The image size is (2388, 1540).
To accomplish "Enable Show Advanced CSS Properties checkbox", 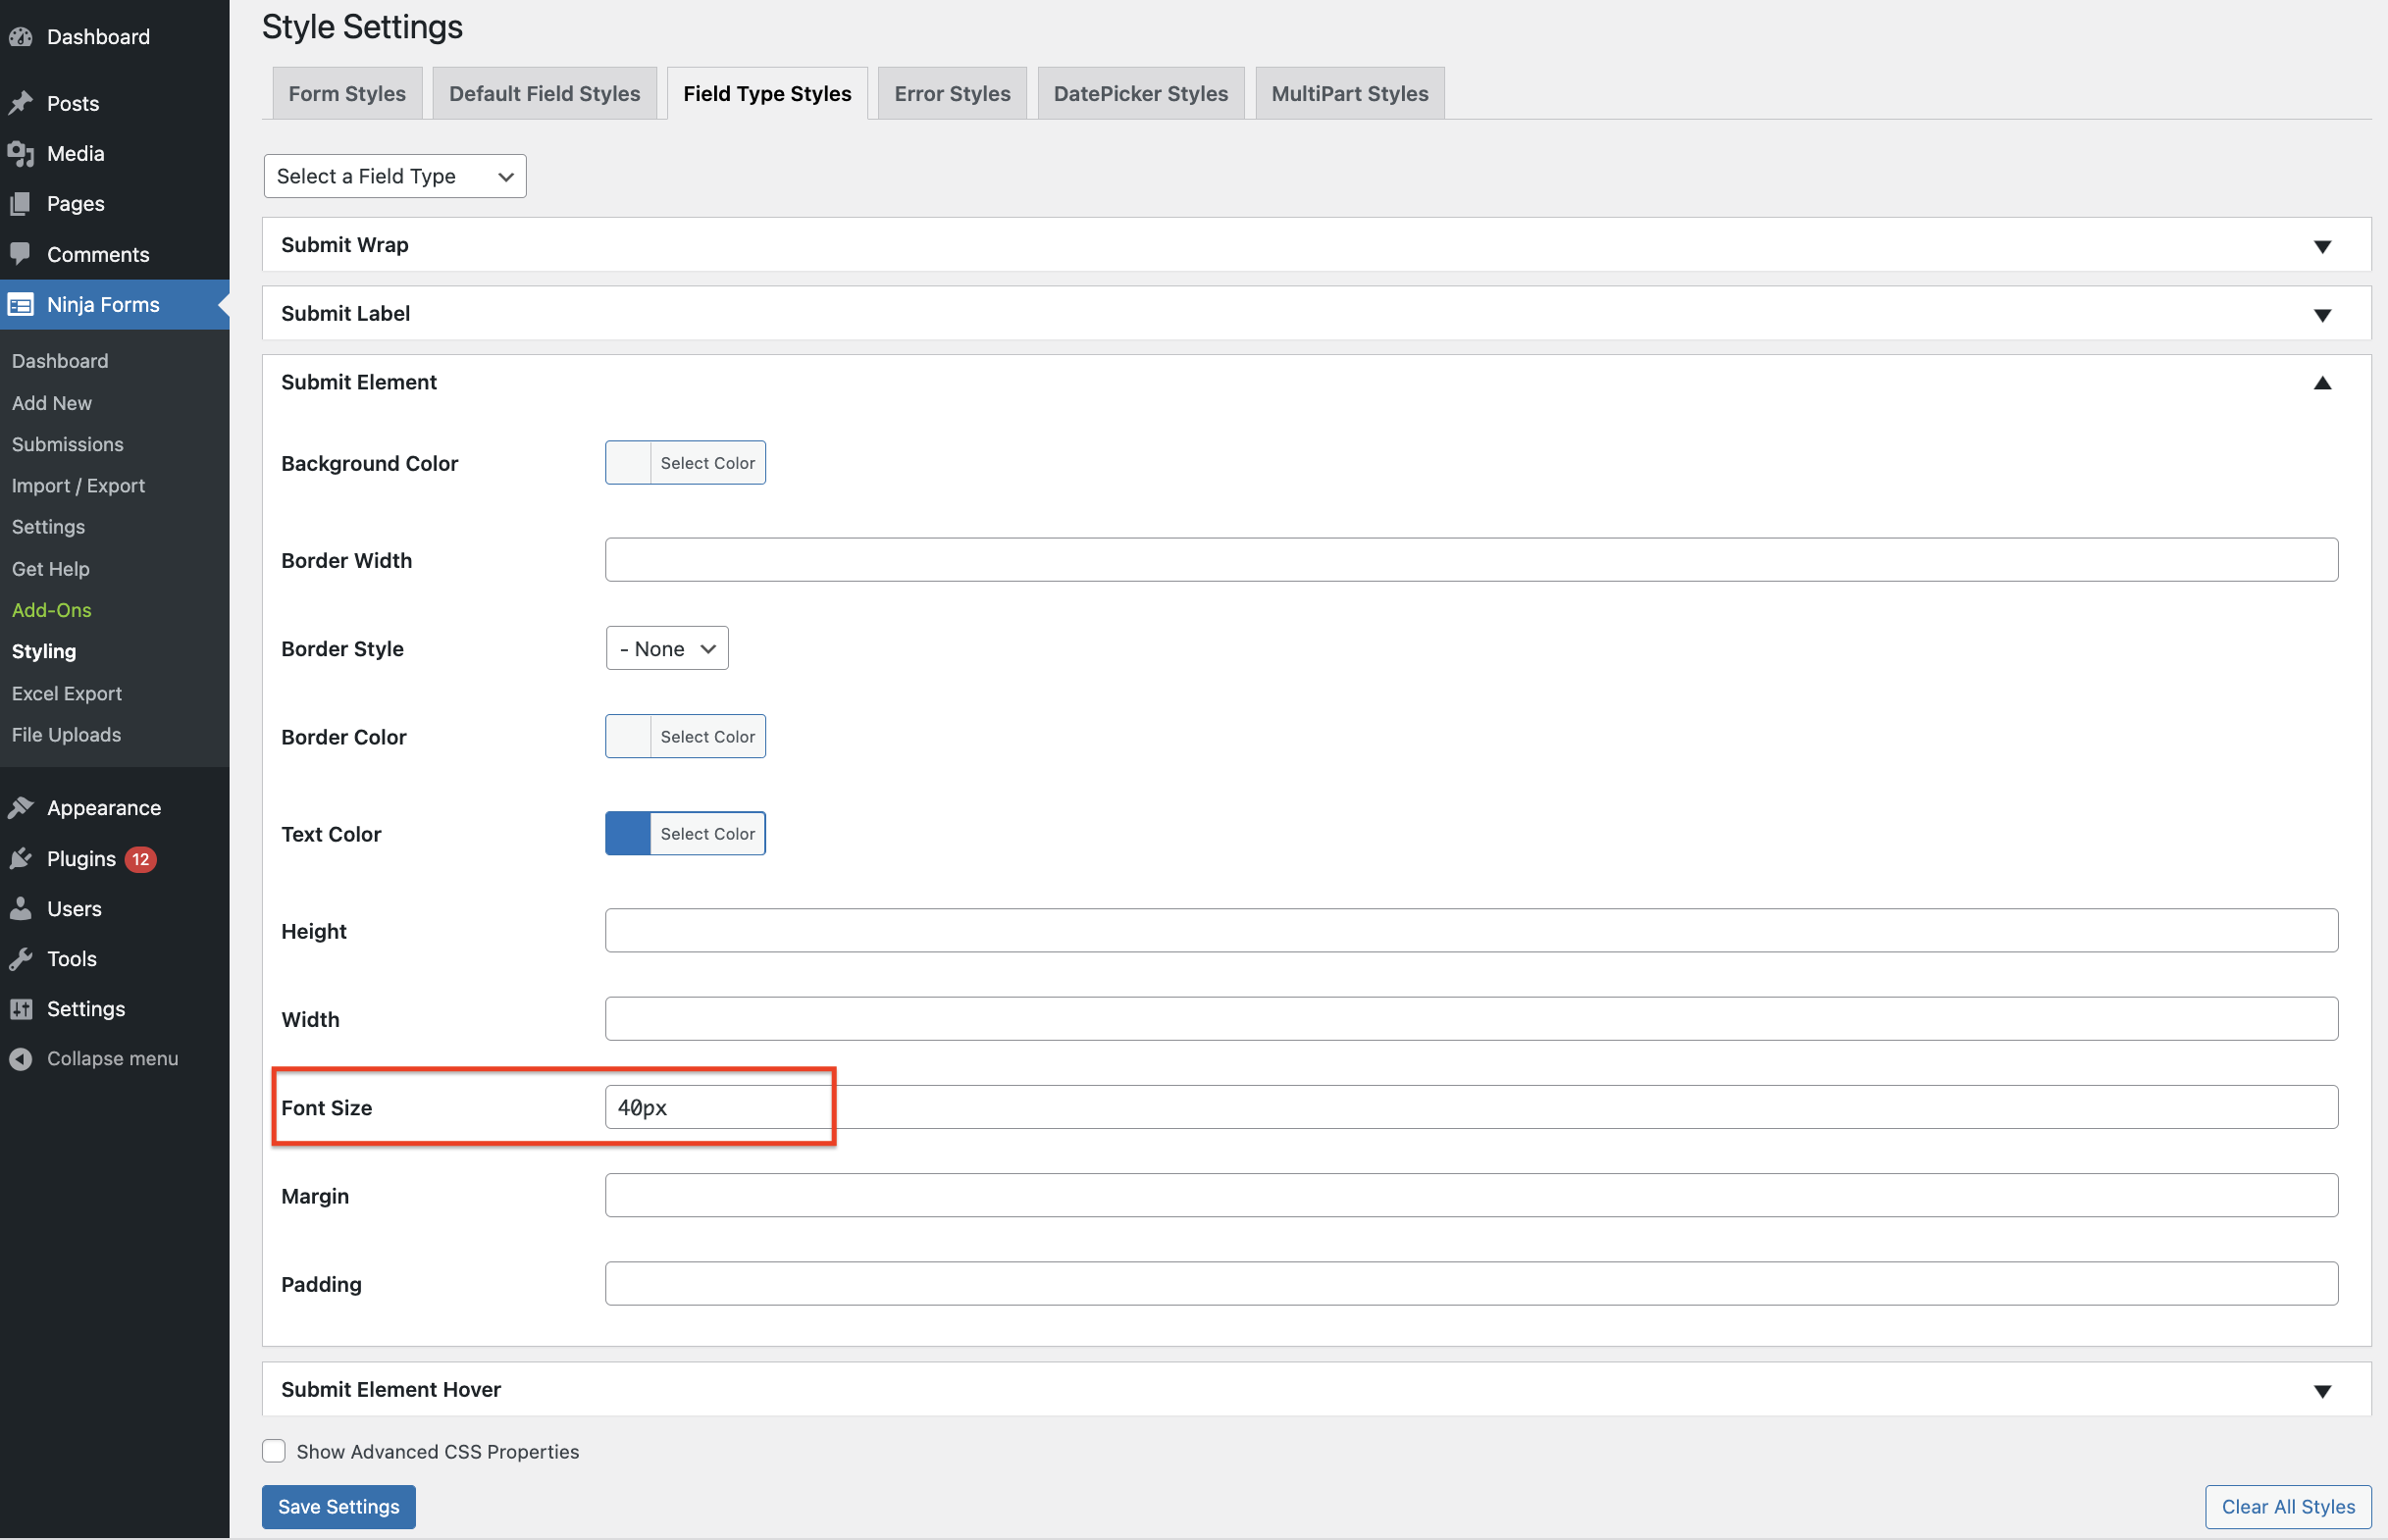I will point(274,1450).
